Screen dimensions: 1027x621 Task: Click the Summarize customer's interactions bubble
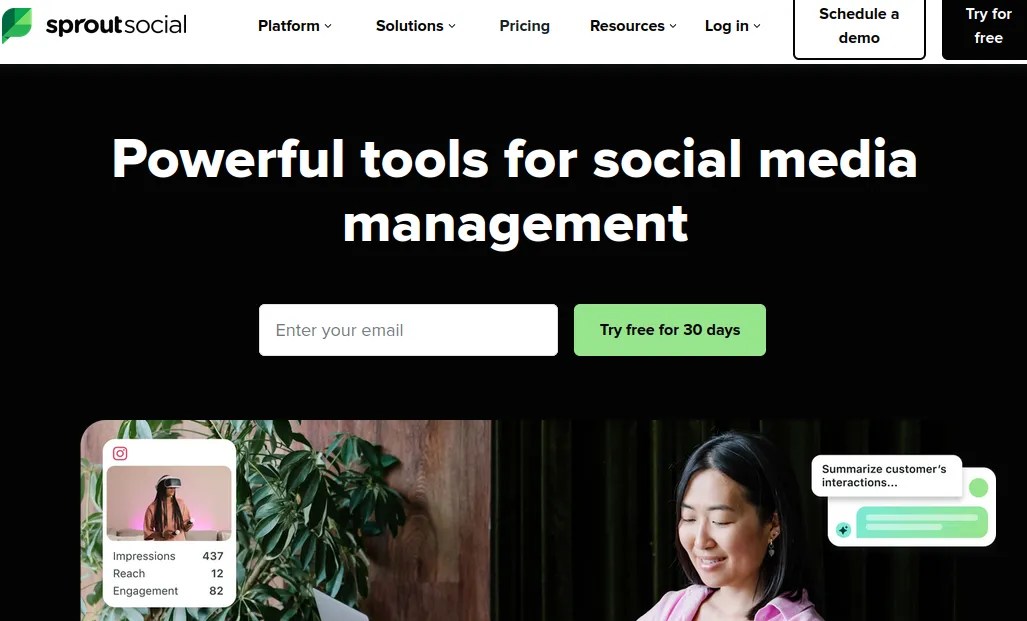tap(886, 476)
